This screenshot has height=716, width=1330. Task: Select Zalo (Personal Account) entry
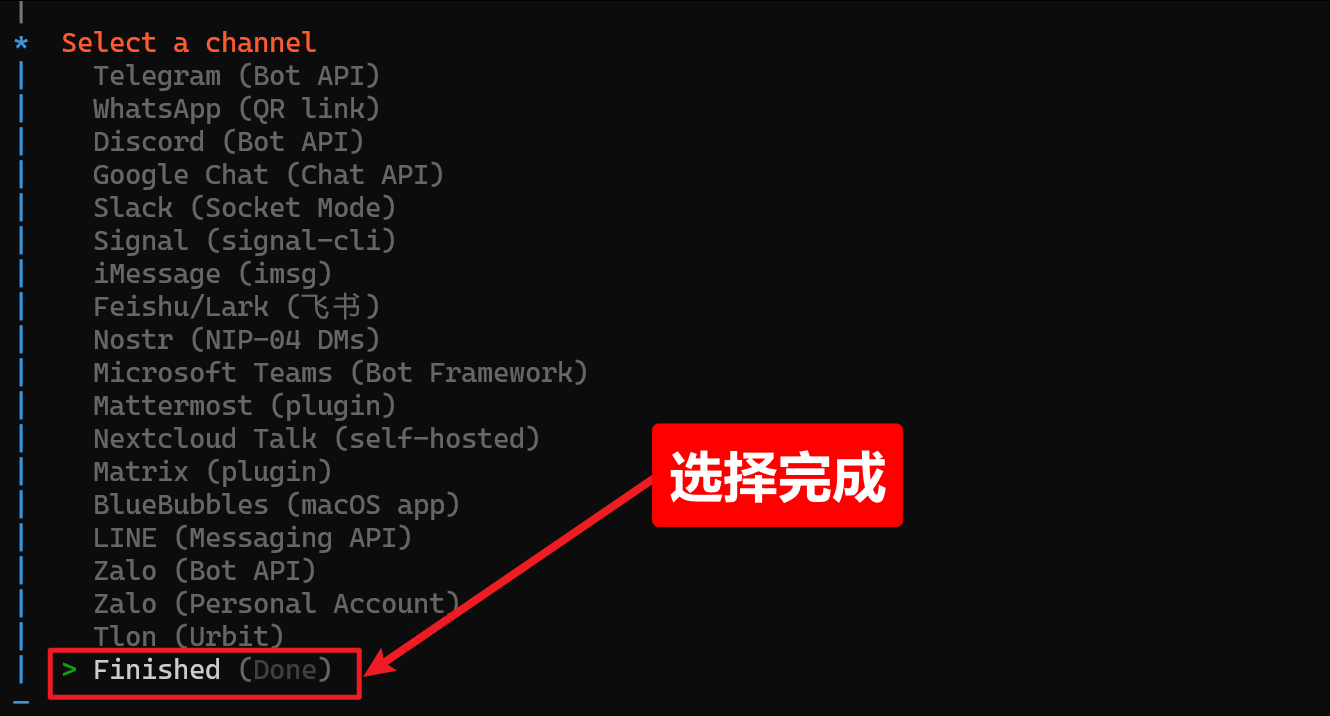(x=277, y=604)
